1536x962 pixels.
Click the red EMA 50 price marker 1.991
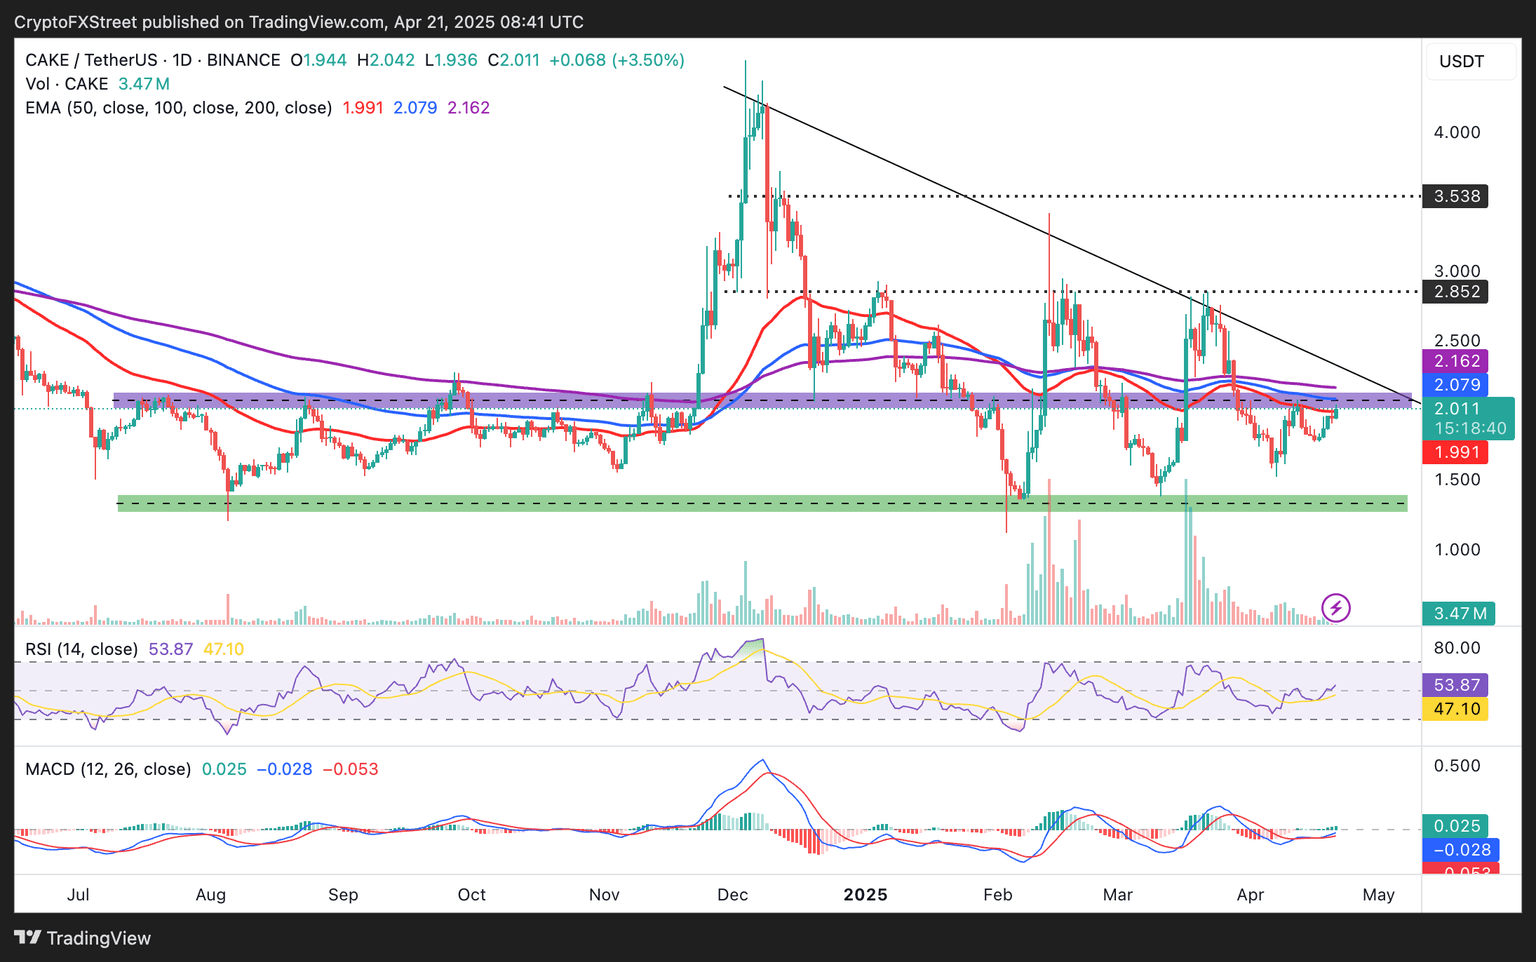[1457, 452]
